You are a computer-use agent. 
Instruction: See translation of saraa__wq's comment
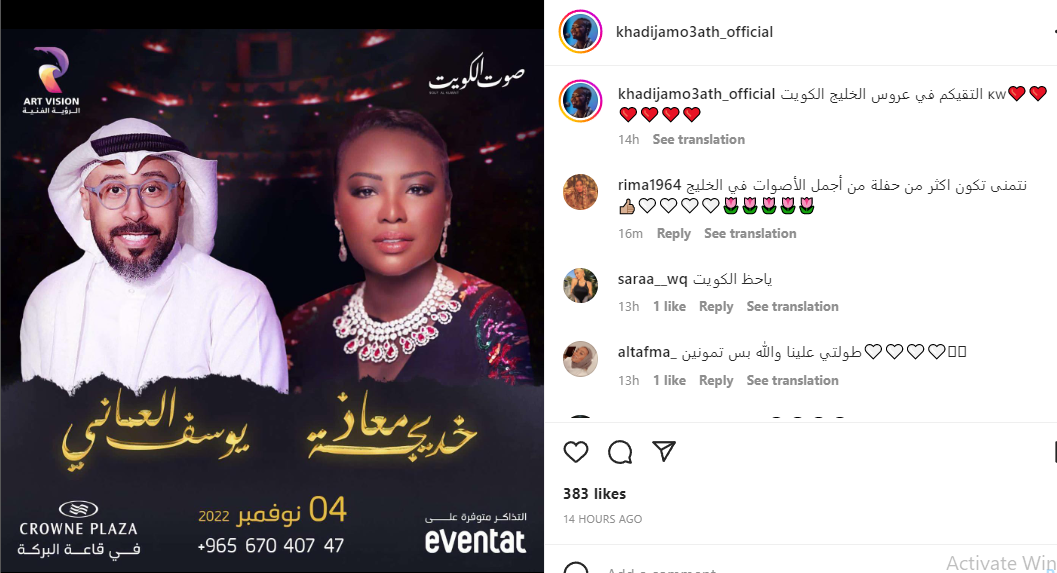click(793, 306)
